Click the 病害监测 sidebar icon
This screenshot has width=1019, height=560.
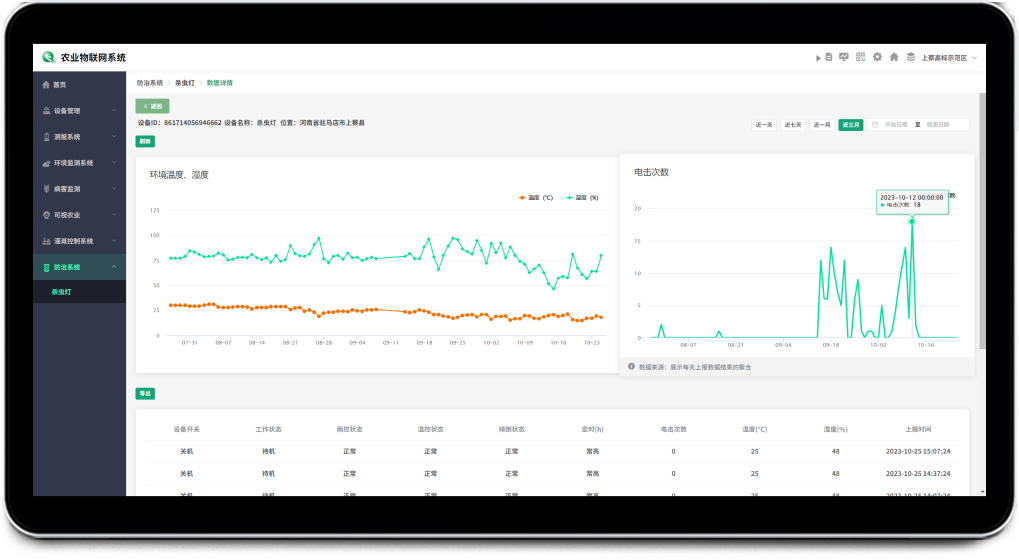pos(46,189)
